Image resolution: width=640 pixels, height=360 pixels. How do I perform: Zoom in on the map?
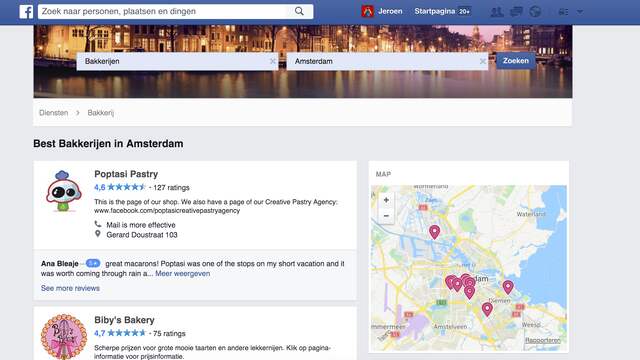[386, 200]
